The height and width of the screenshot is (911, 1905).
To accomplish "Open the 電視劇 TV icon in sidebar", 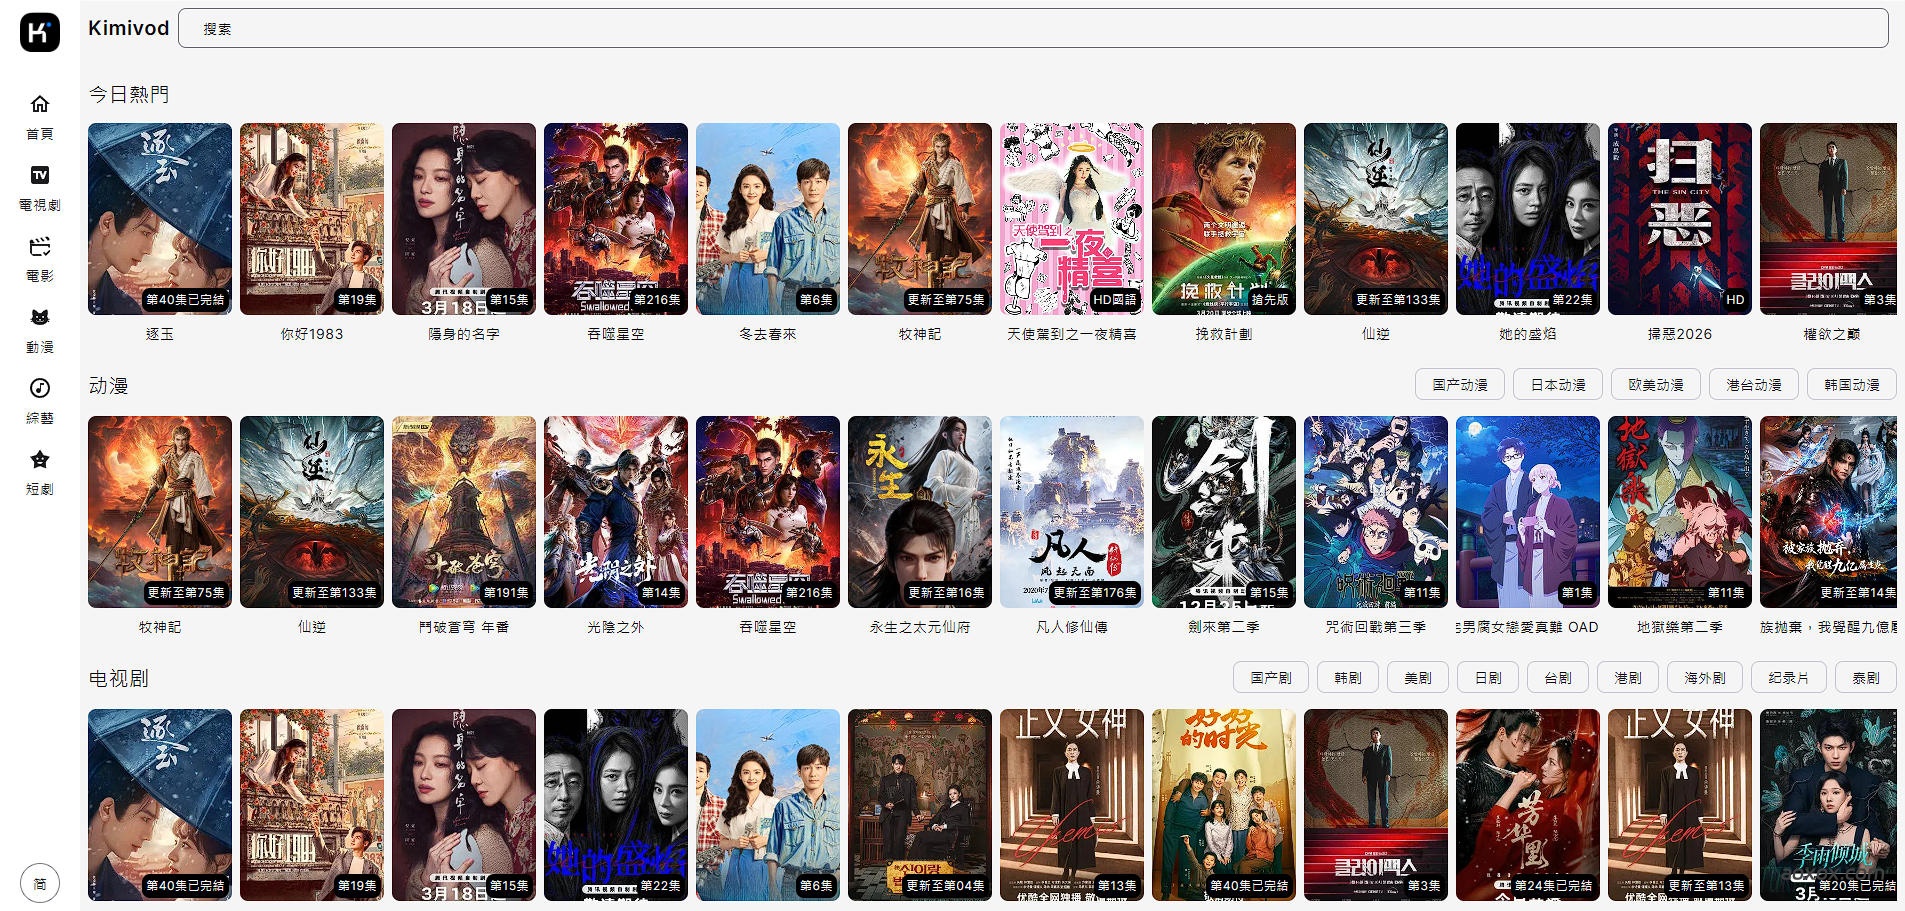I will click(40, 176).
